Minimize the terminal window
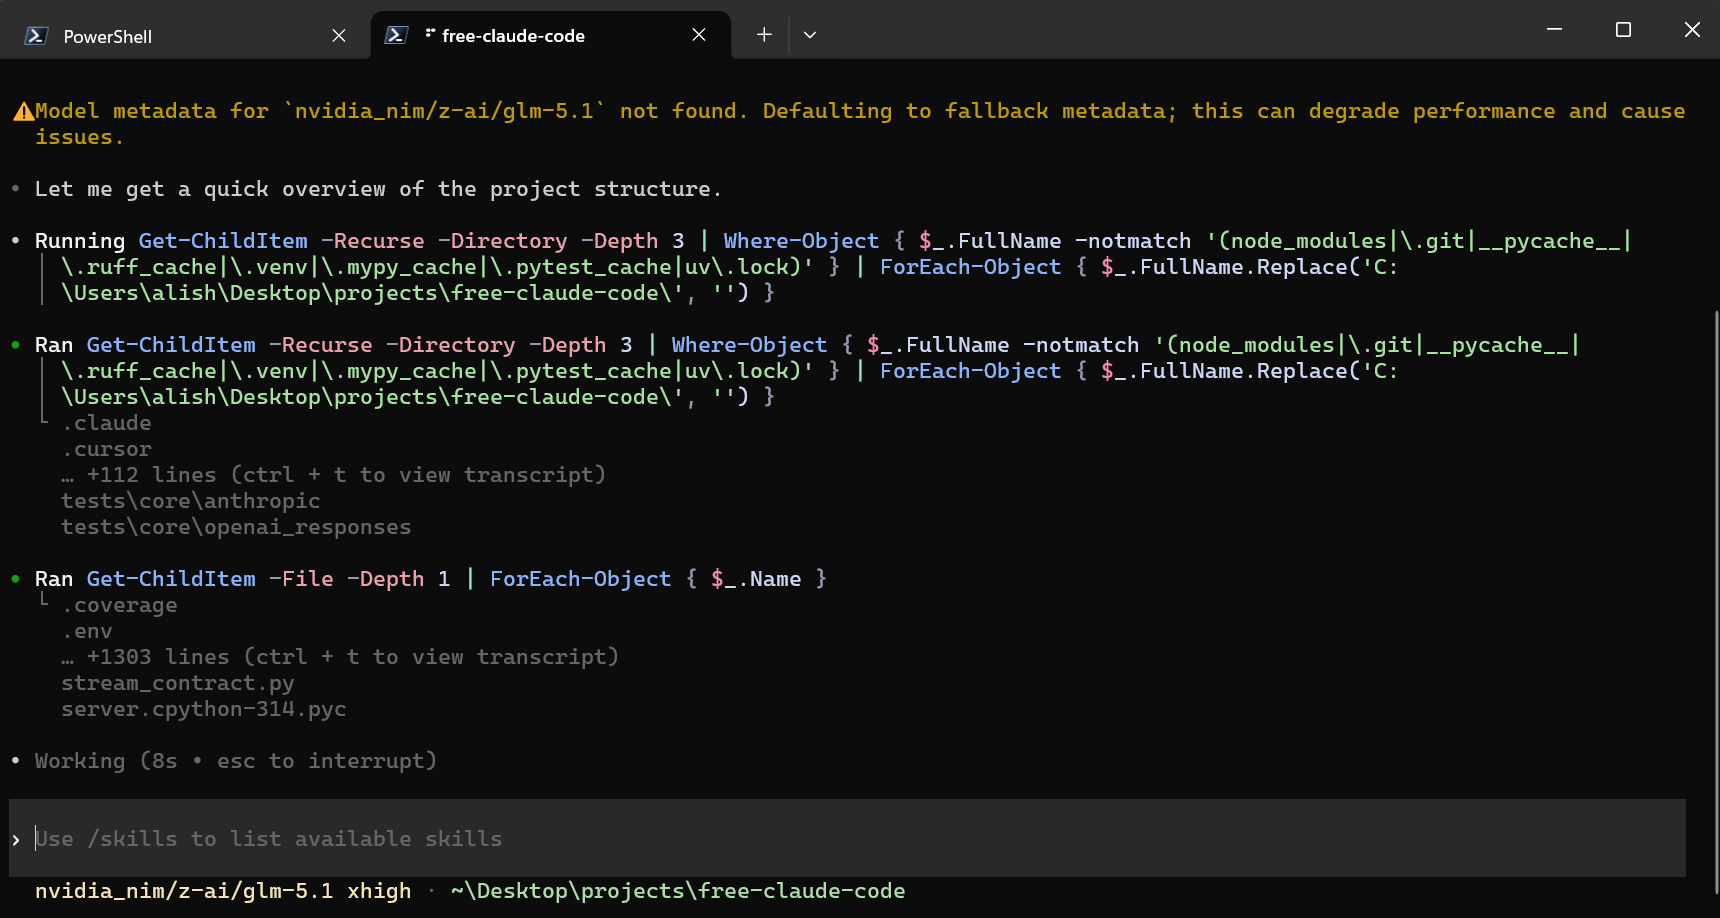Viewport: 1720px width, 918px height. (x=1554, y=30)
